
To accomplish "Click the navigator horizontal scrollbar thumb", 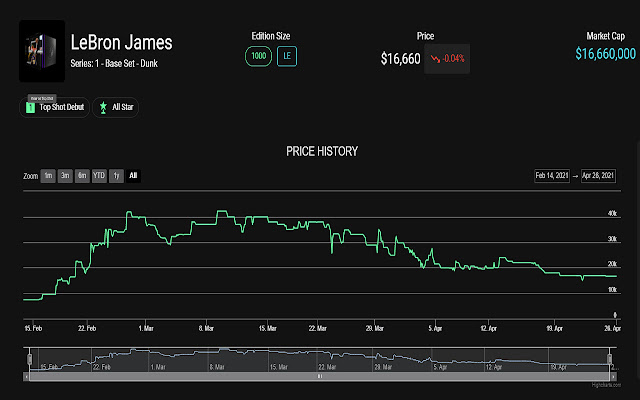I will [x=320, y=376].
